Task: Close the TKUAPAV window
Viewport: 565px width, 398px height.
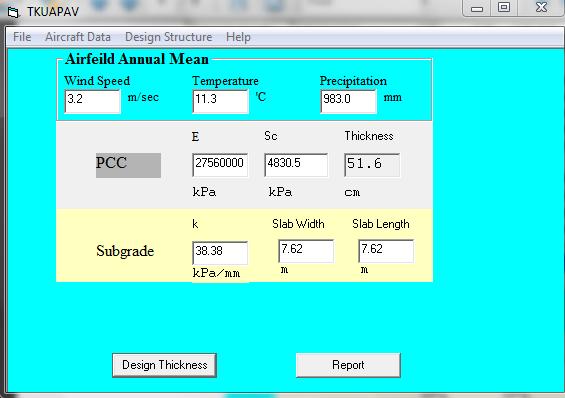Action: (541, 8)
